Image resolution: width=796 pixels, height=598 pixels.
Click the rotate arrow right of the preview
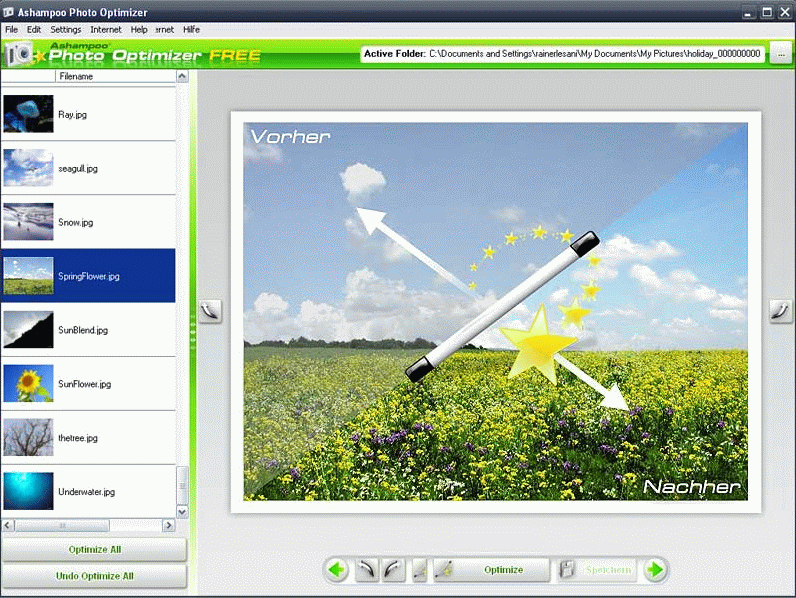(780, 310)
